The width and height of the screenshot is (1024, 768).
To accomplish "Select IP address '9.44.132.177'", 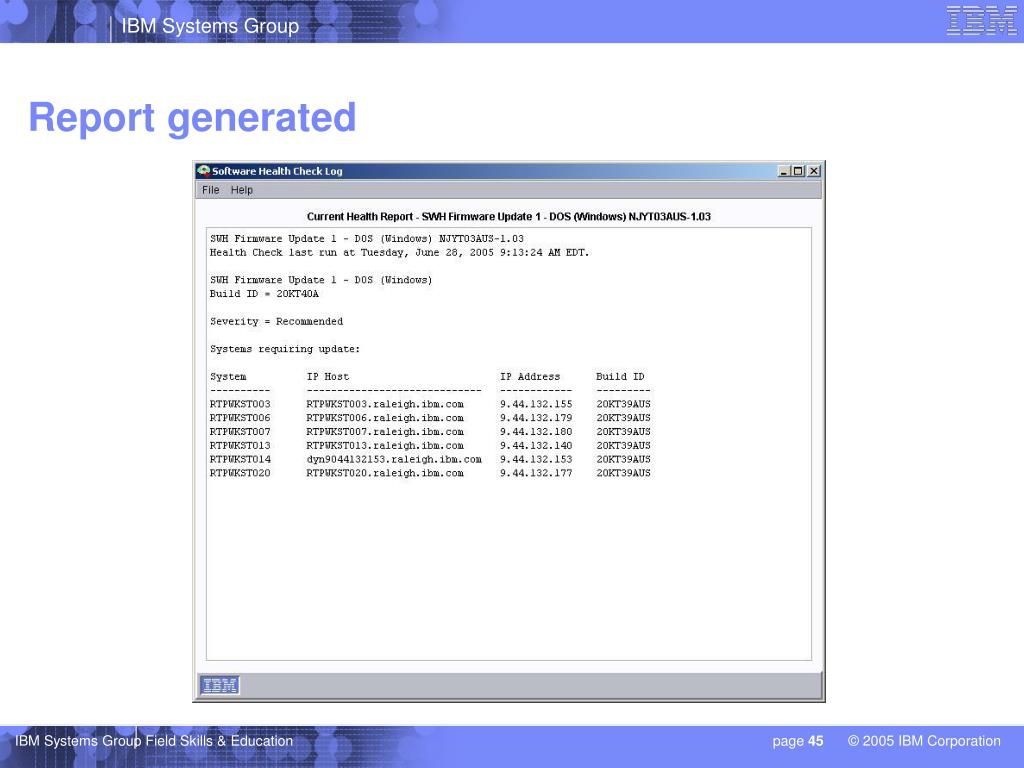I will (536, 473).
